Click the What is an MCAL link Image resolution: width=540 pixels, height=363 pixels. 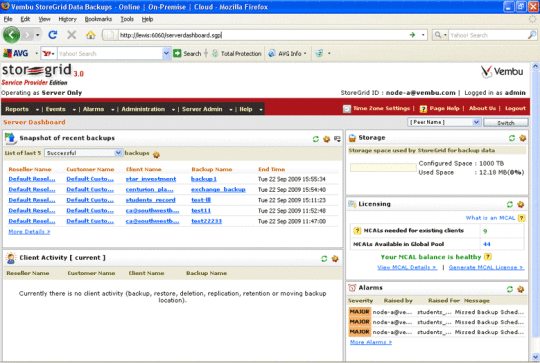[x=490, y=218]
